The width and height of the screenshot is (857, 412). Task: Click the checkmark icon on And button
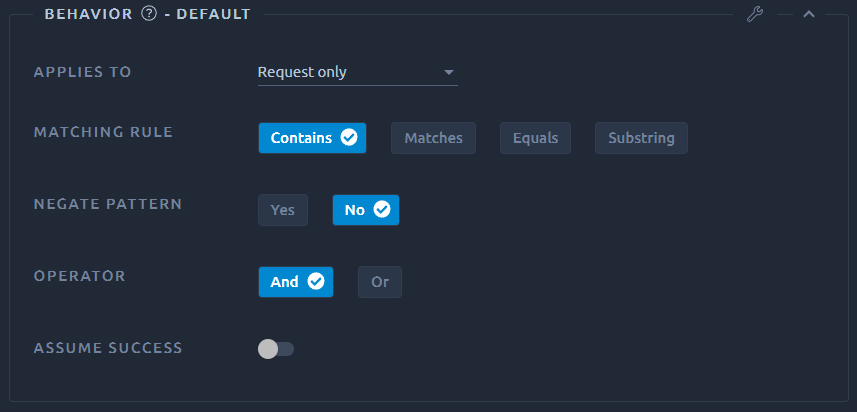click(x=316, y=281)
